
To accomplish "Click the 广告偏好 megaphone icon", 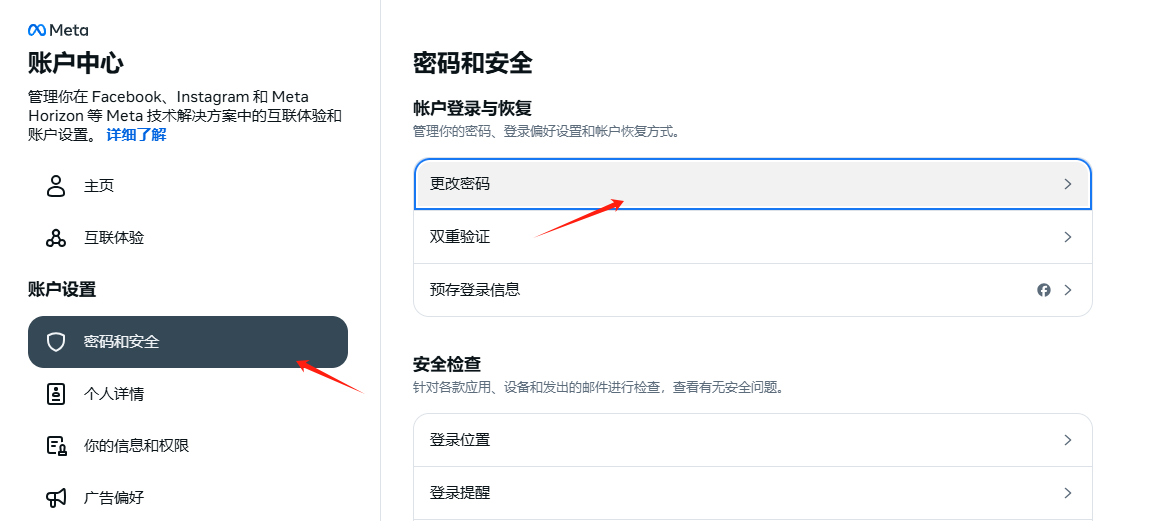I will (56, 497).
